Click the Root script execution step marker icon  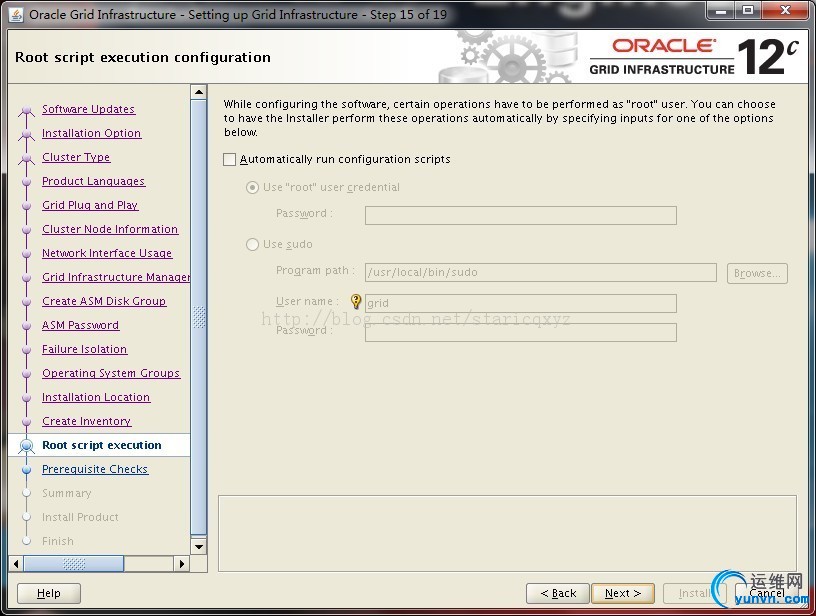tap(26, 446)
